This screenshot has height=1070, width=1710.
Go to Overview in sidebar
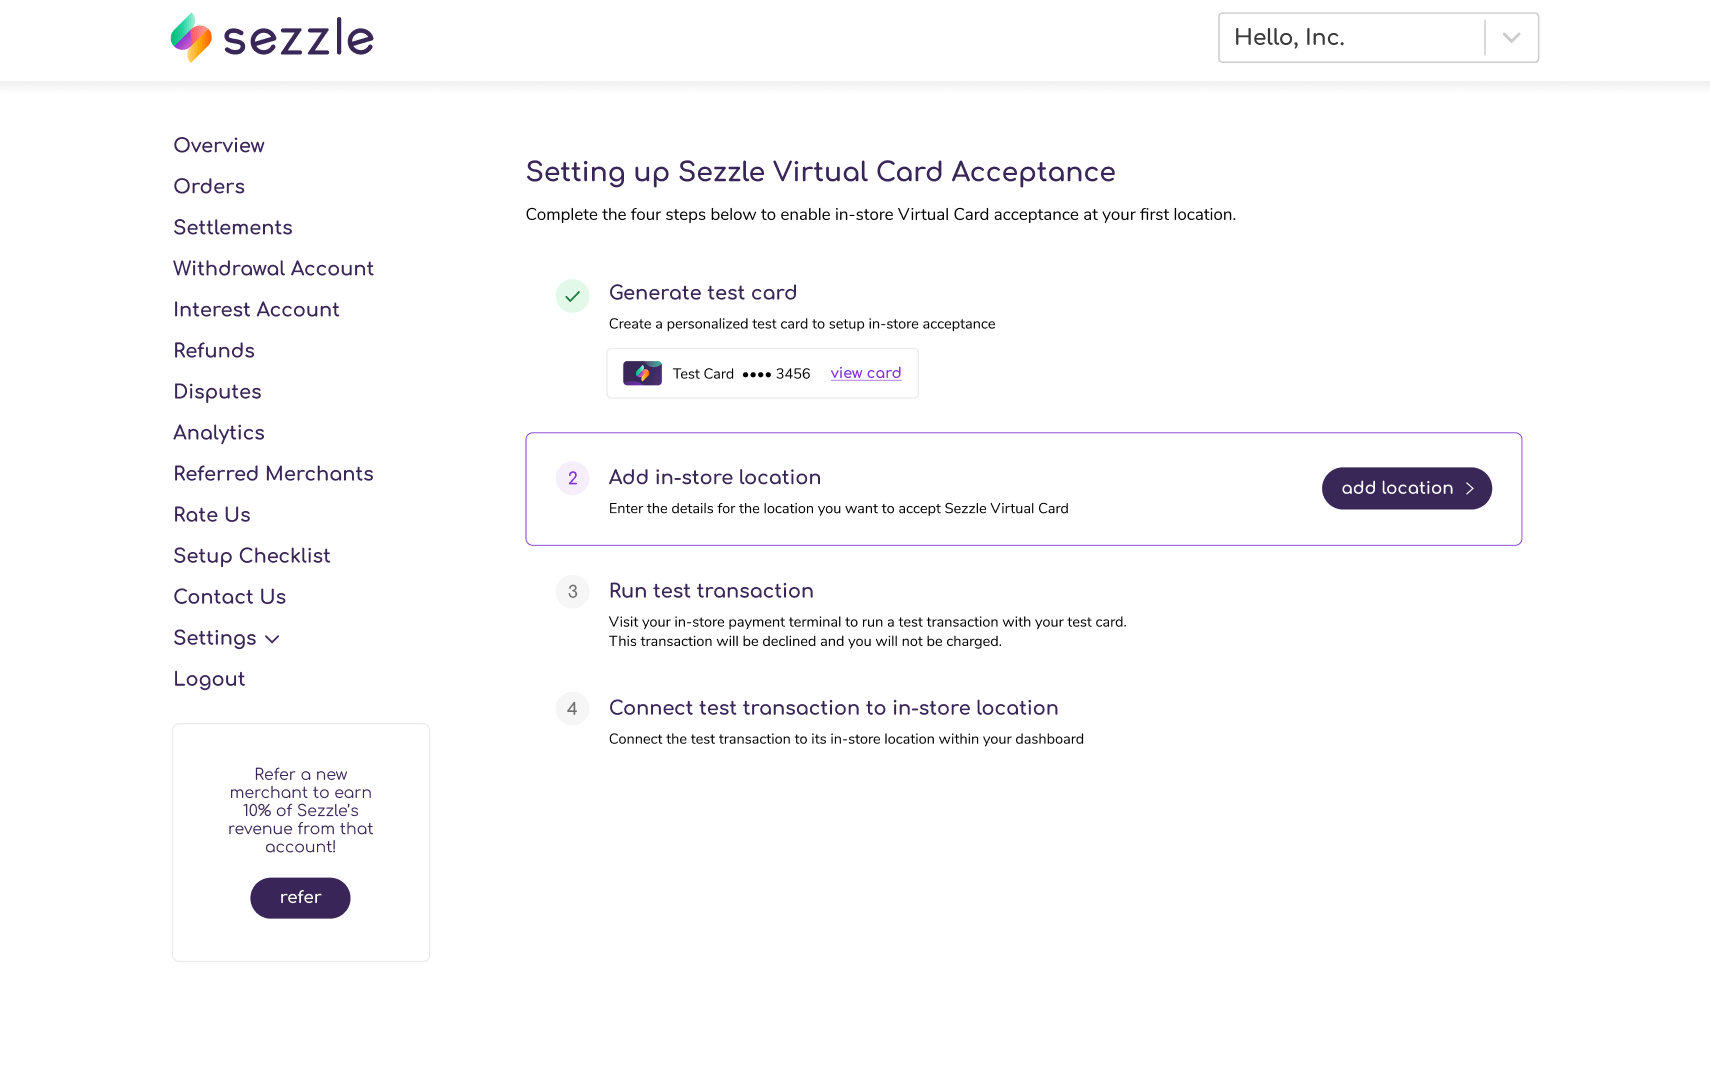pos(219,146)
